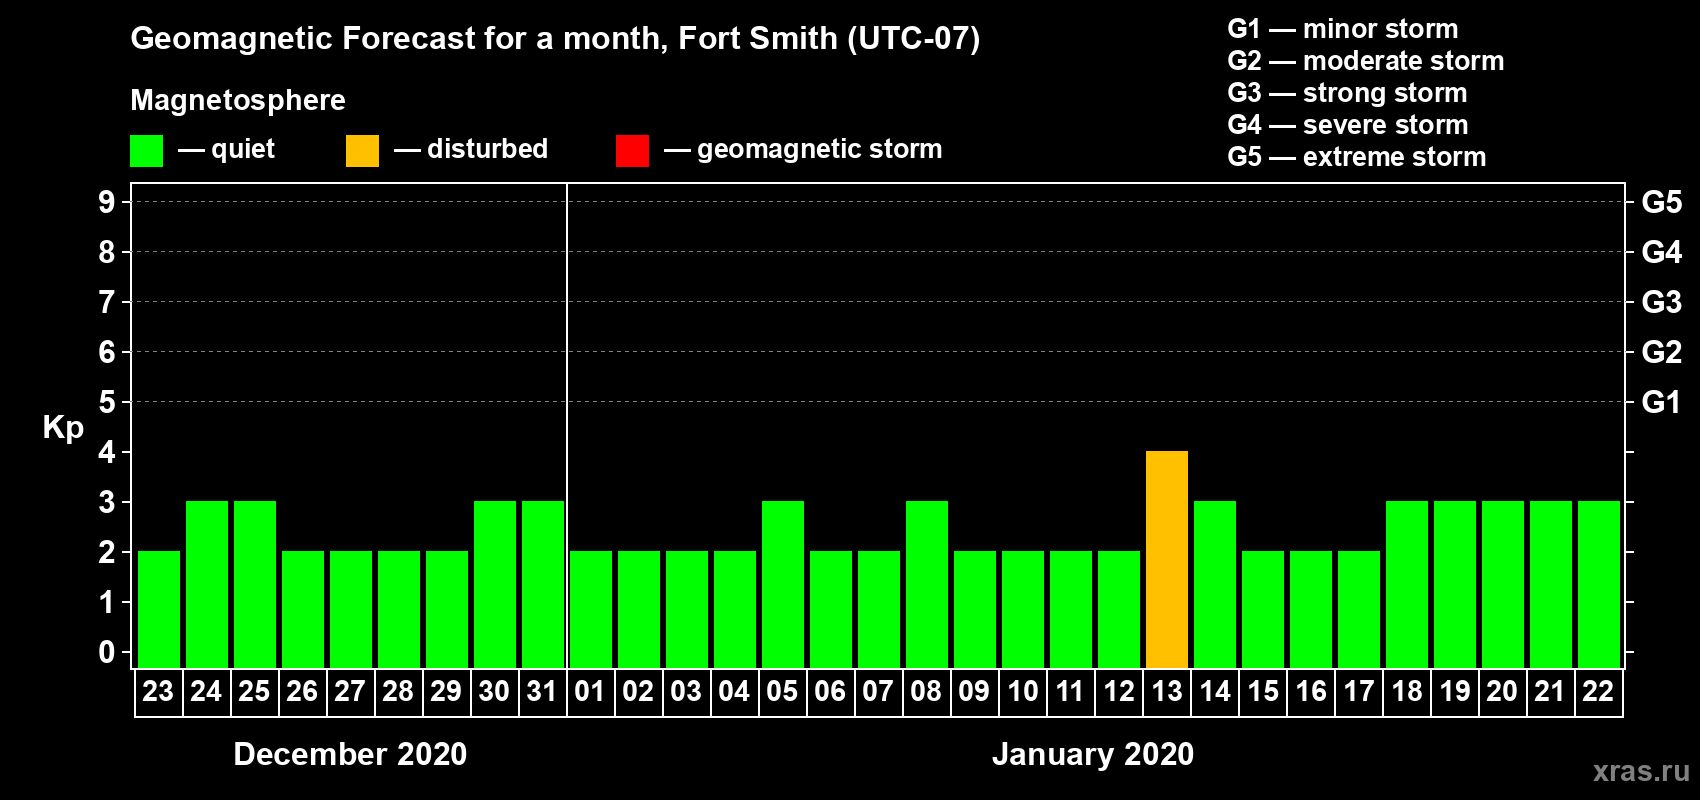Click 'G1 — minor storm' legend text
Viewport: 1700px width, 800px height.
tap(1343, 29)
